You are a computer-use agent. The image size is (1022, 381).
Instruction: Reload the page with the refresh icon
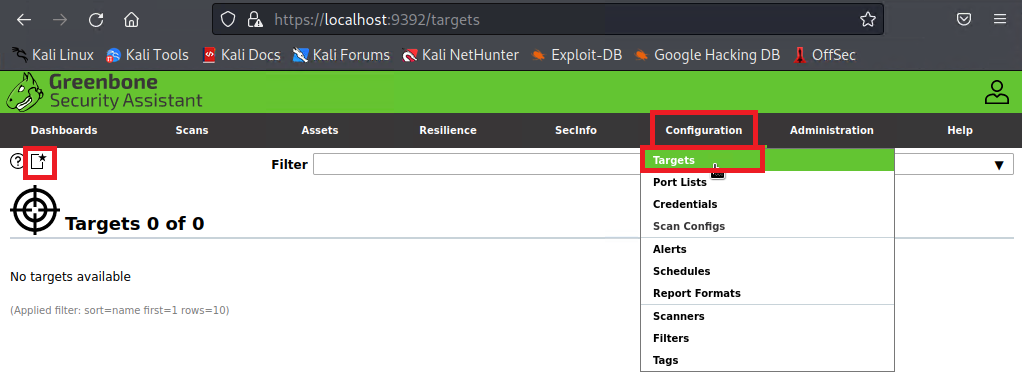tap(96, 20)
